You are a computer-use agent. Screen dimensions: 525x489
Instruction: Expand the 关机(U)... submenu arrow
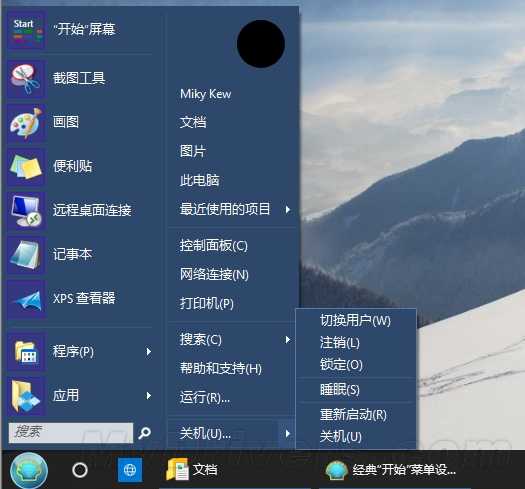click(288, 434)
